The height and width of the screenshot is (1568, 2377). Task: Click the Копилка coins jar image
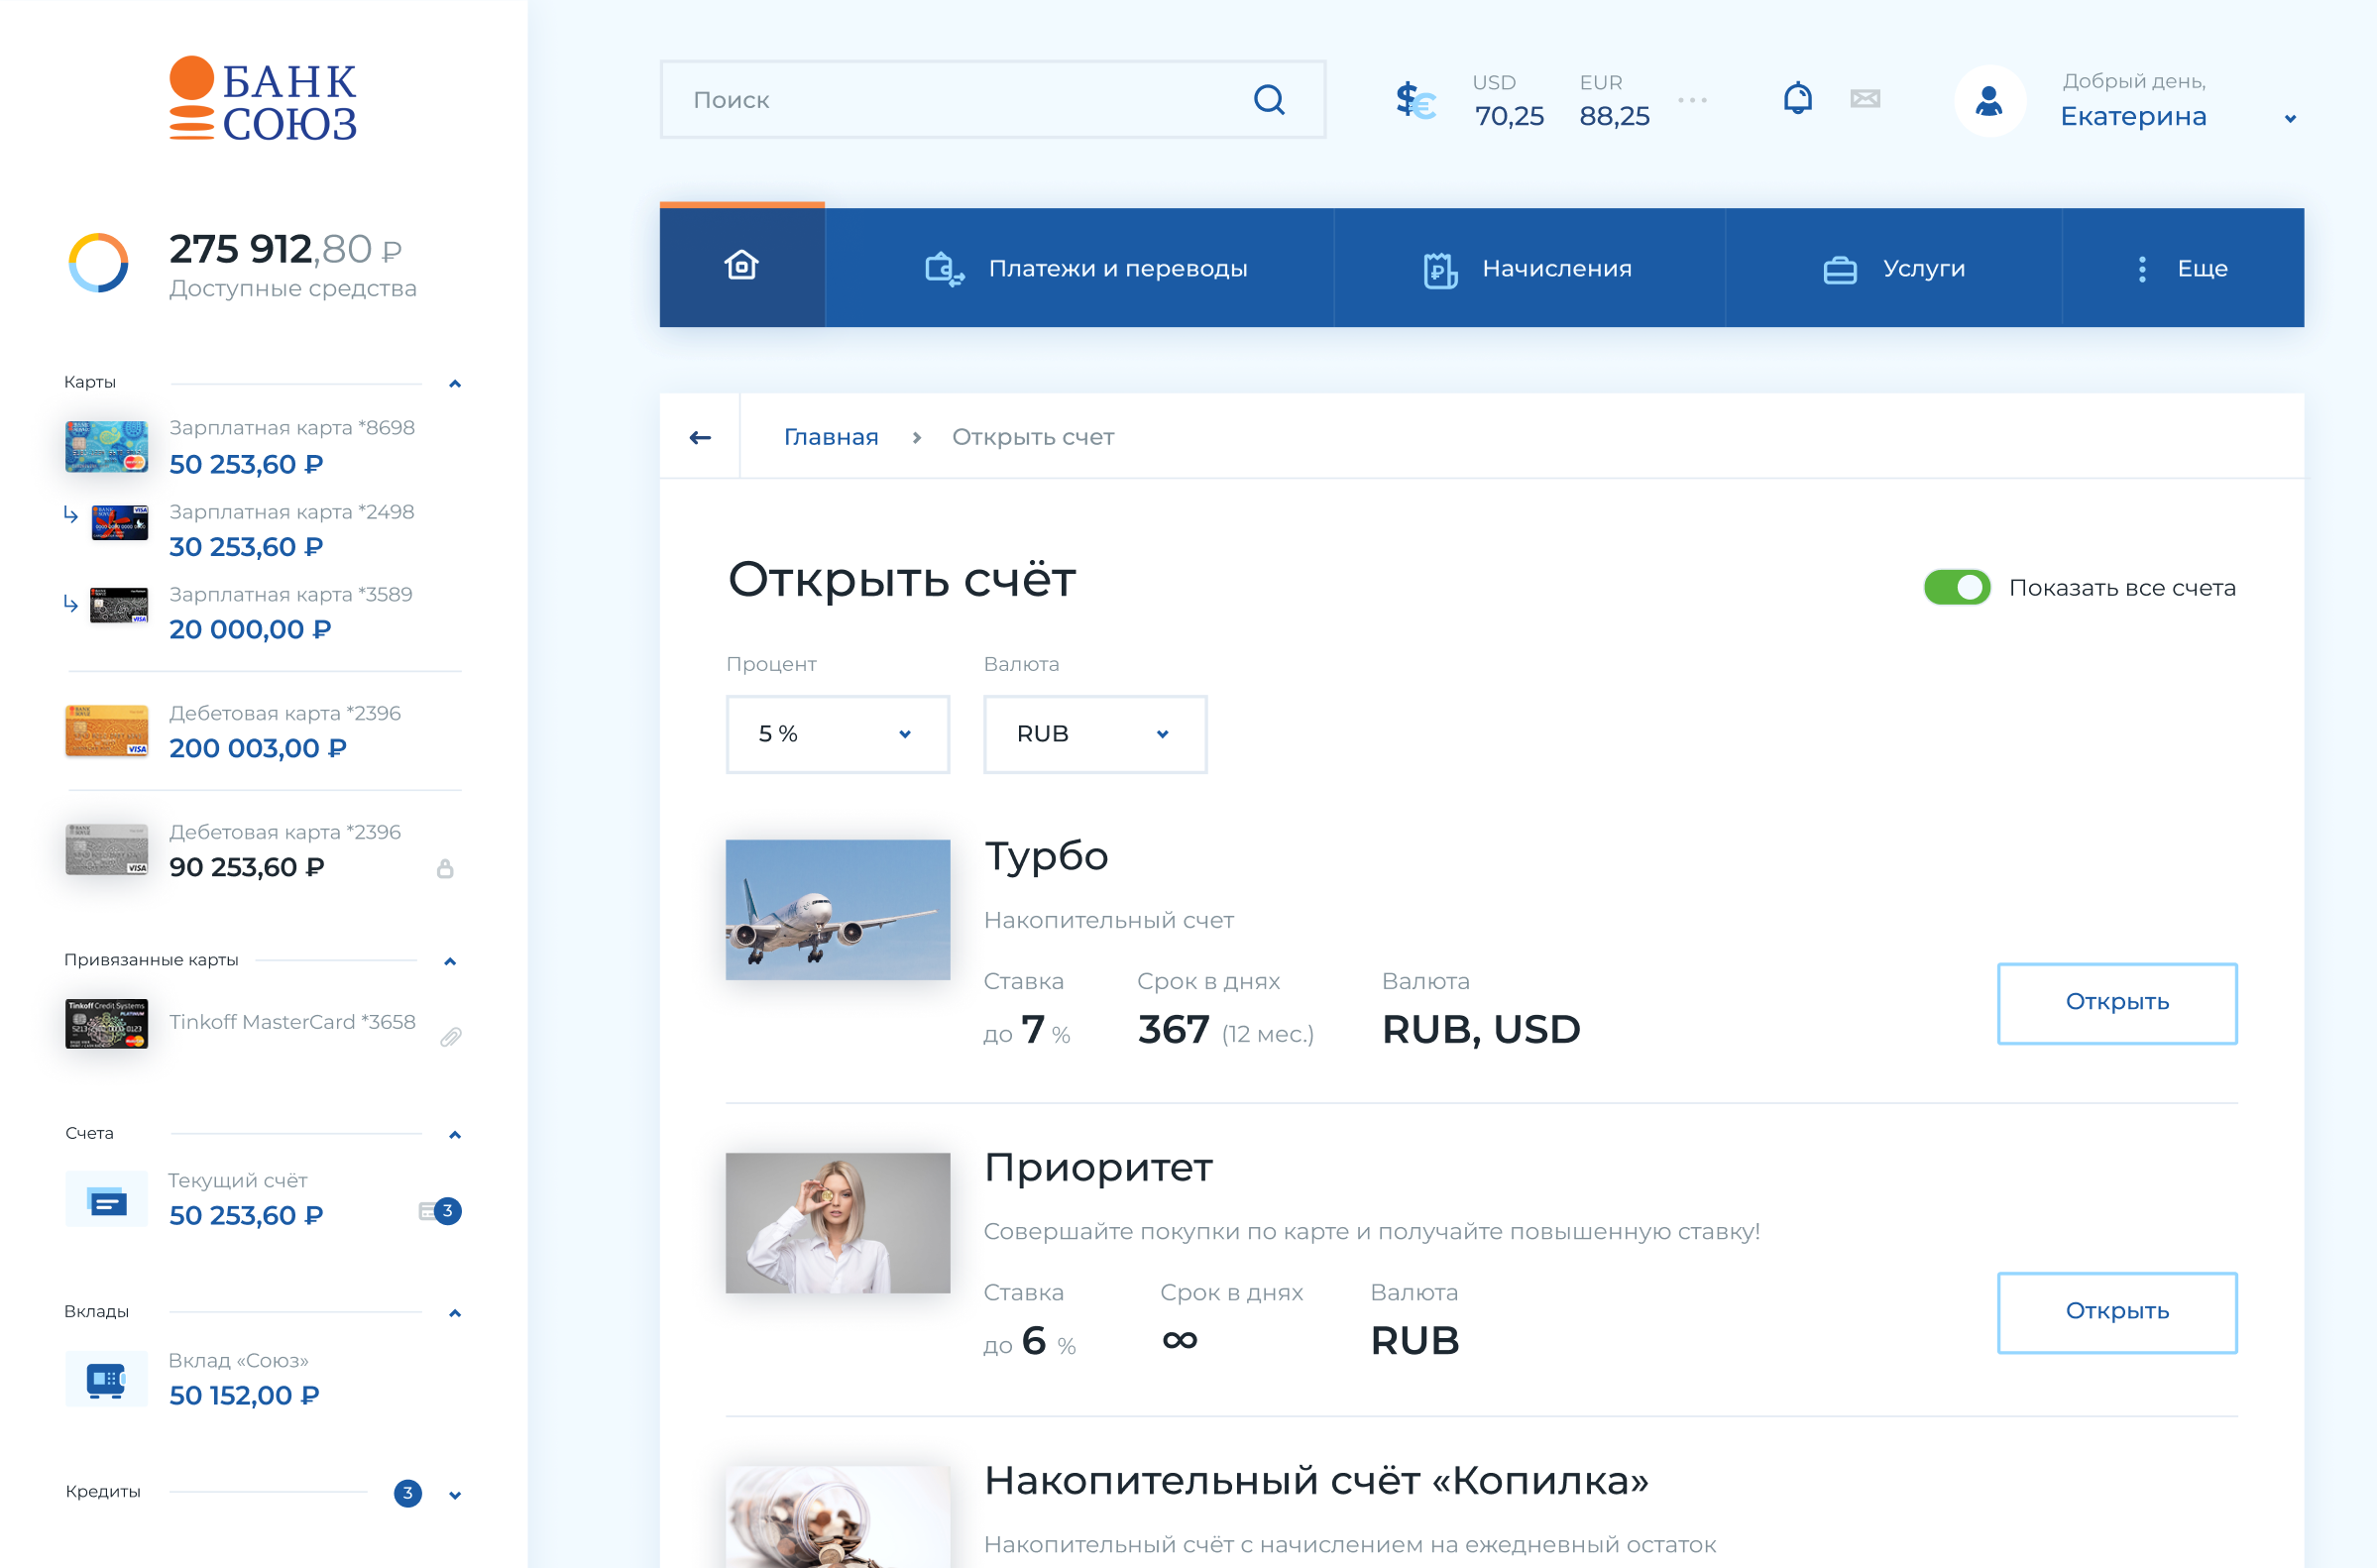point(838,1517)
